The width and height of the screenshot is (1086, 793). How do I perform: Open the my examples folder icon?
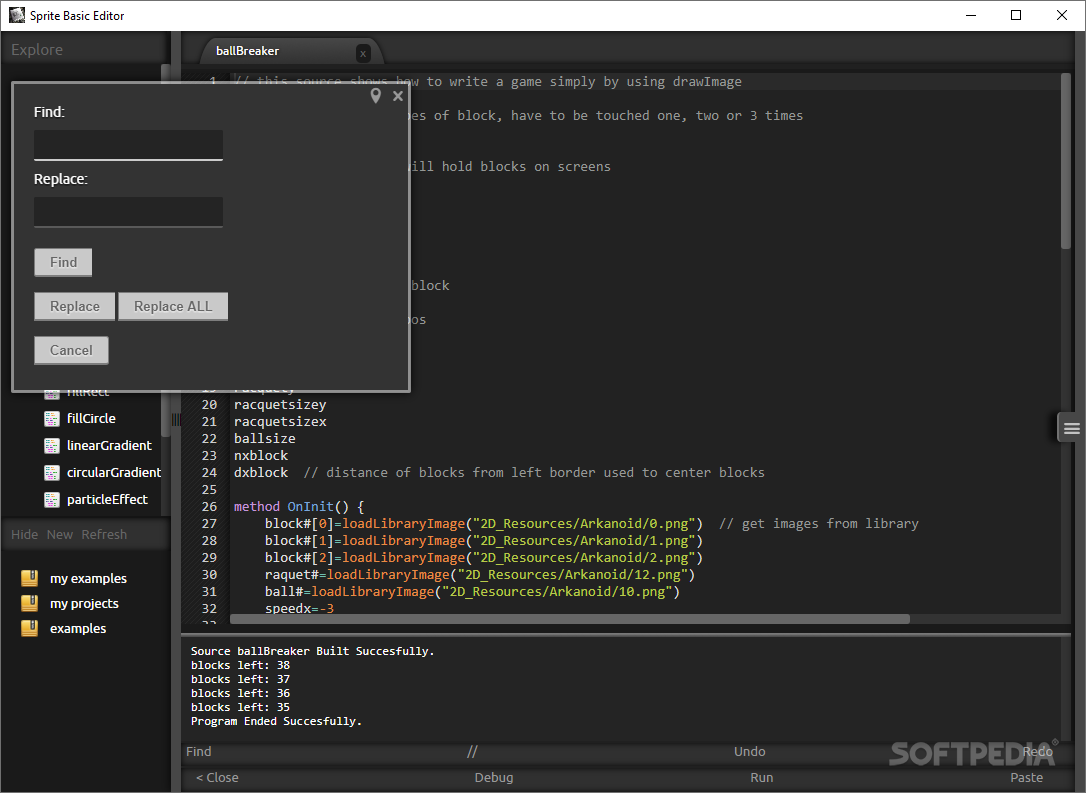tap(30, 578)
